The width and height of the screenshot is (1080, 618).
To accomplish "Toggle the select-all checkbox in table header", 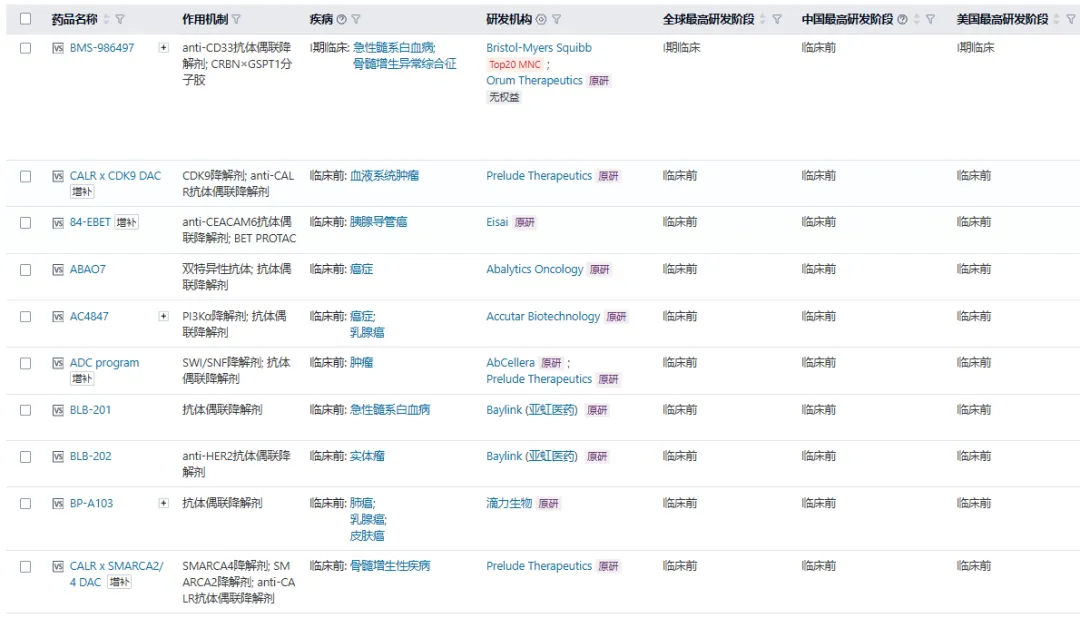I will click(x=26, y=19).
